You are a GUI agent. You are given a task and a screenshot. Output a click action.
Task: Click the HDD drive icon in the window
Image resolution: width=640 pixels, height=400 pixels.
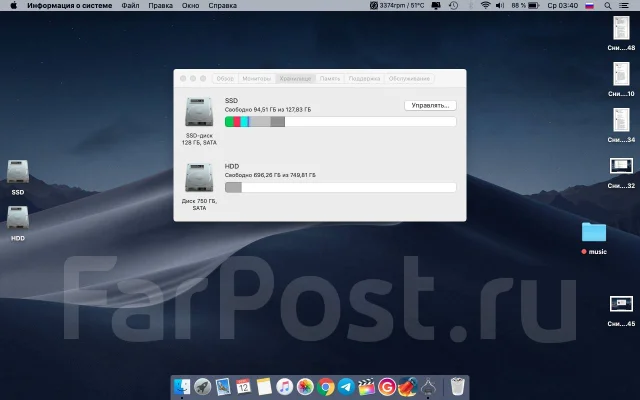[199, 178]
